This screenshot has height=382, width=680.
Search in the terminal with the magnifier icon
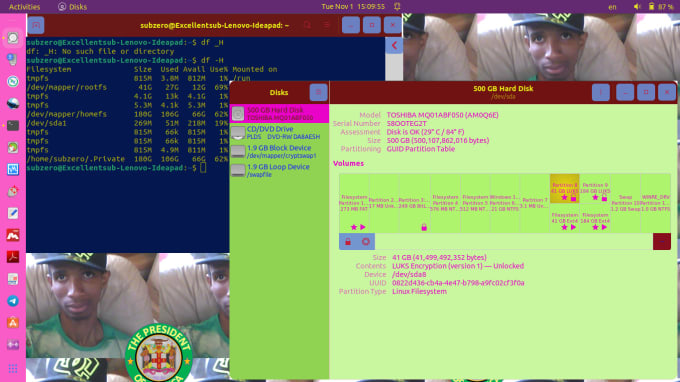click(307, 25)
